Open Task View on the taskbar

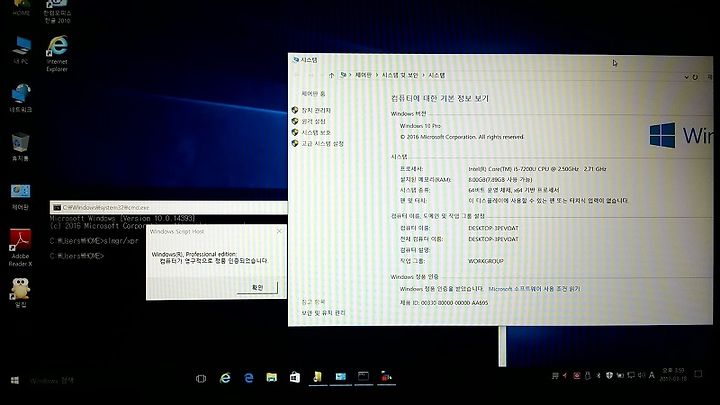(x=201, y=379)
